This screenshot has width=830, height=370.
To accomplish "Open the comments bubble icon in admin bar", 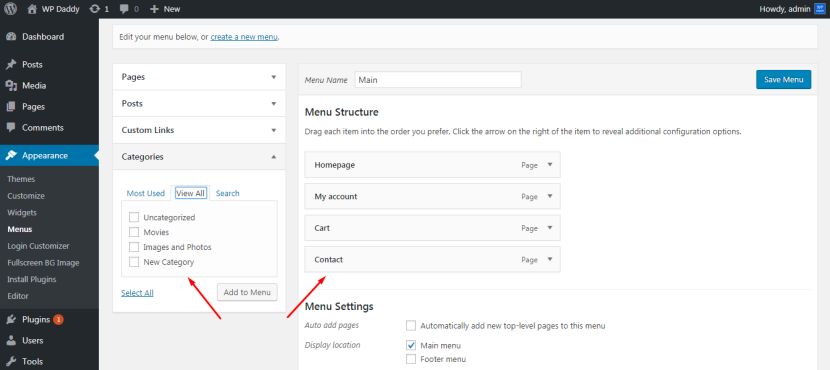I will point(124,9).
